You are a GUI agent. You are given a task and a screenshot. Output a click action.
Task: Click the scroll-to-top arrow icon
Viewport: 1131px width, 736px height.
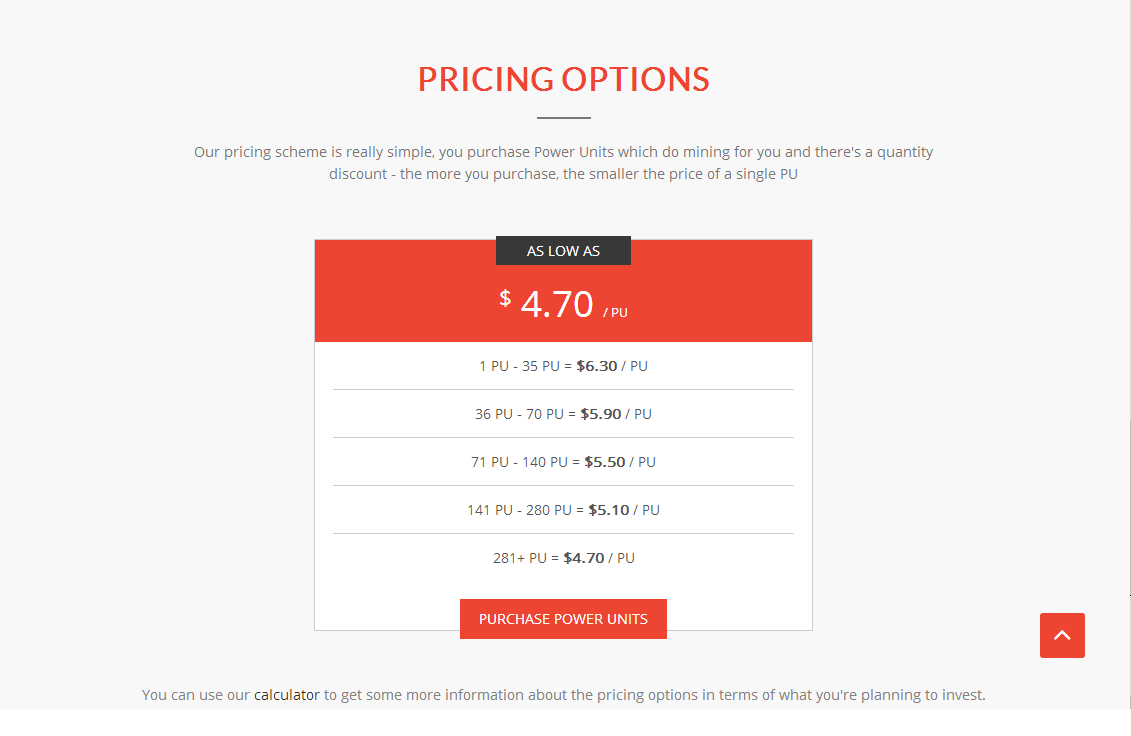[1062, 635]
